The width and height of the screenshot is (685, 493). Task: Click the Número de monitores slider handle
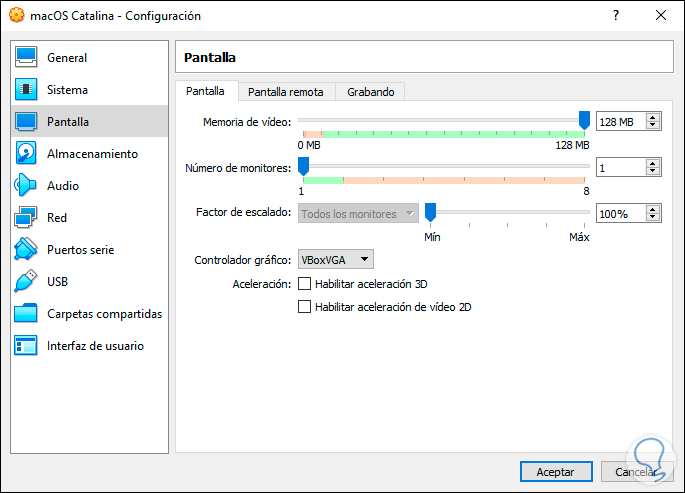tap(303, 166)
